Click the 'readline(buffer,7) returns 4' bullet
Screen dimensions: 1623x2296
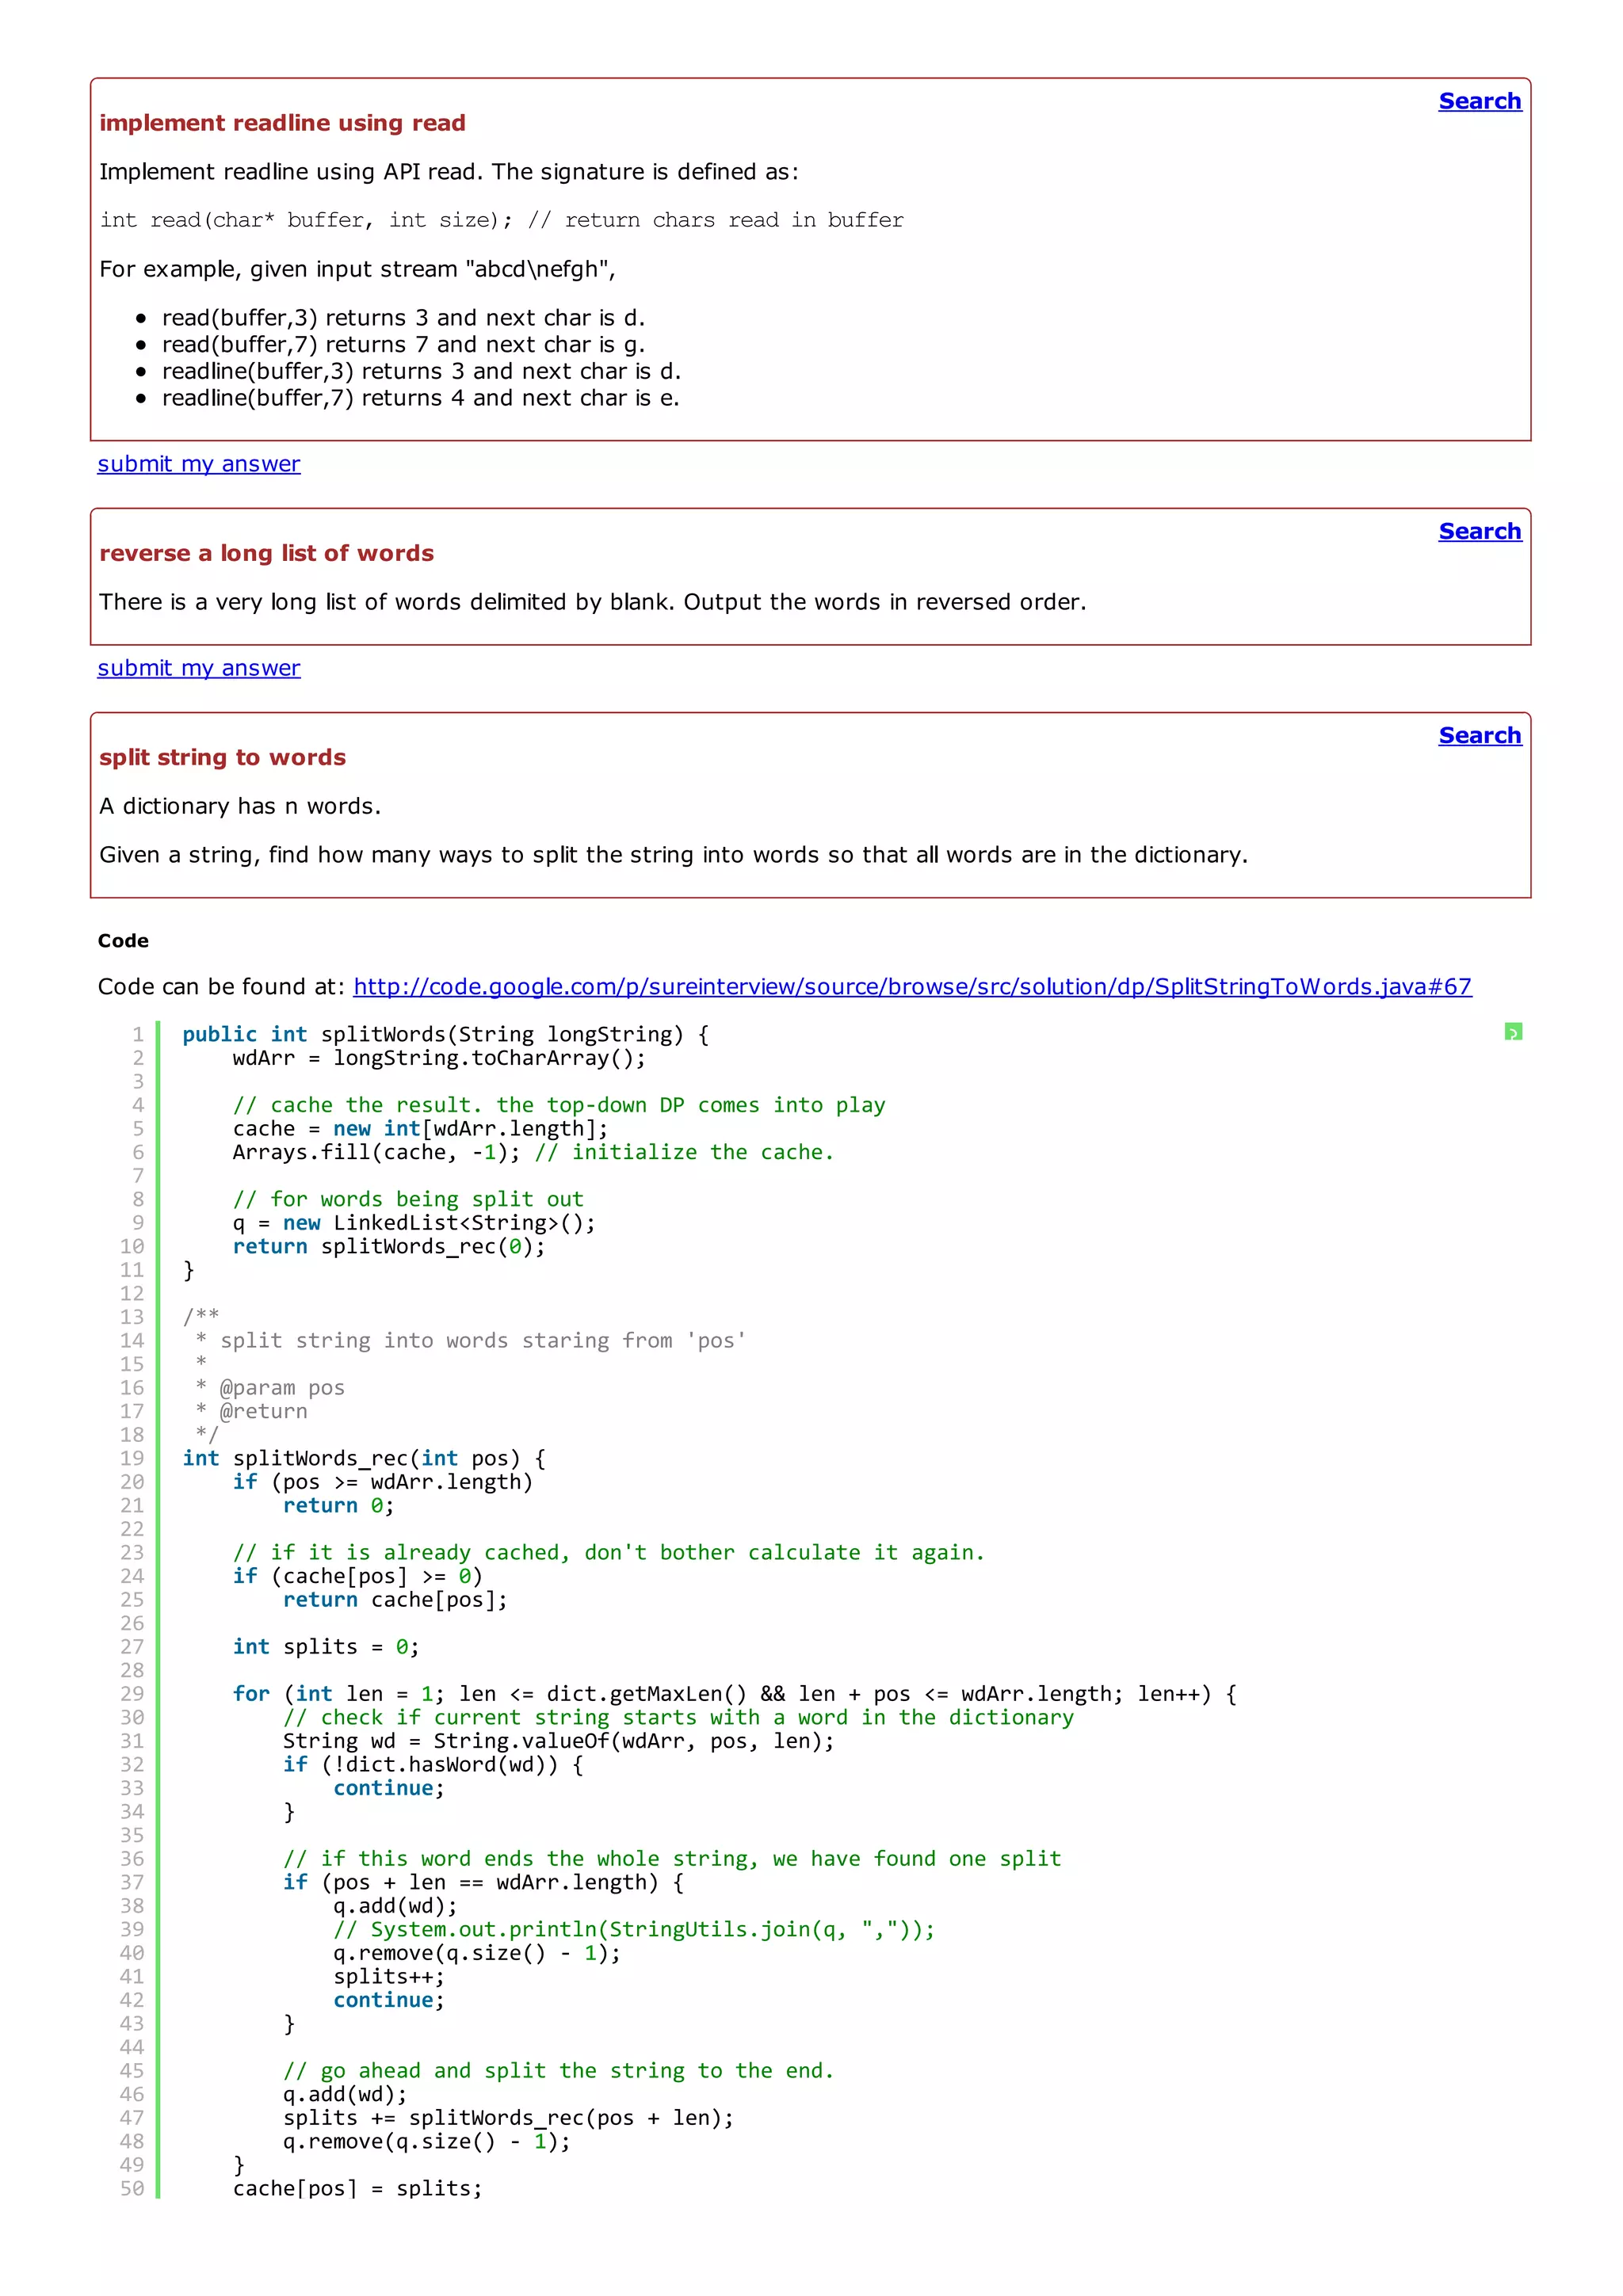coord(420,398)
